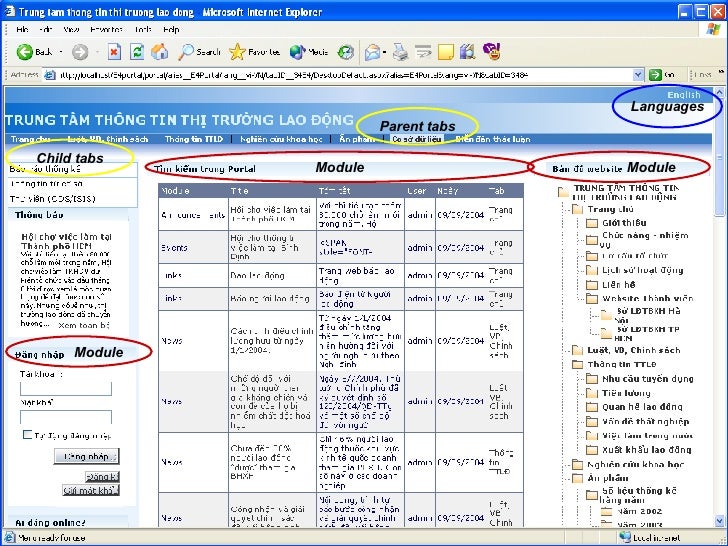Click the Đăng ký register button
Screen dimensions: 728x546
coord(102,477)
